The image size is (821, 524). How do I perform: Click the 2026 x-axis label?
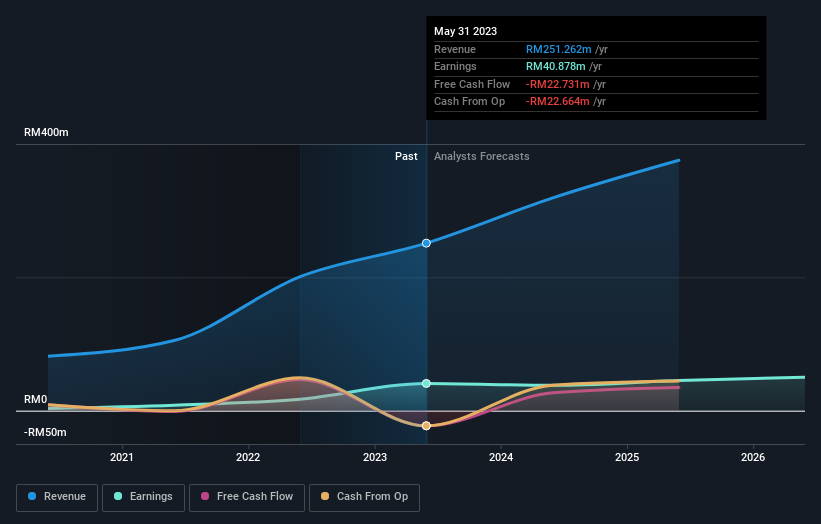click(x=753, y=457)
